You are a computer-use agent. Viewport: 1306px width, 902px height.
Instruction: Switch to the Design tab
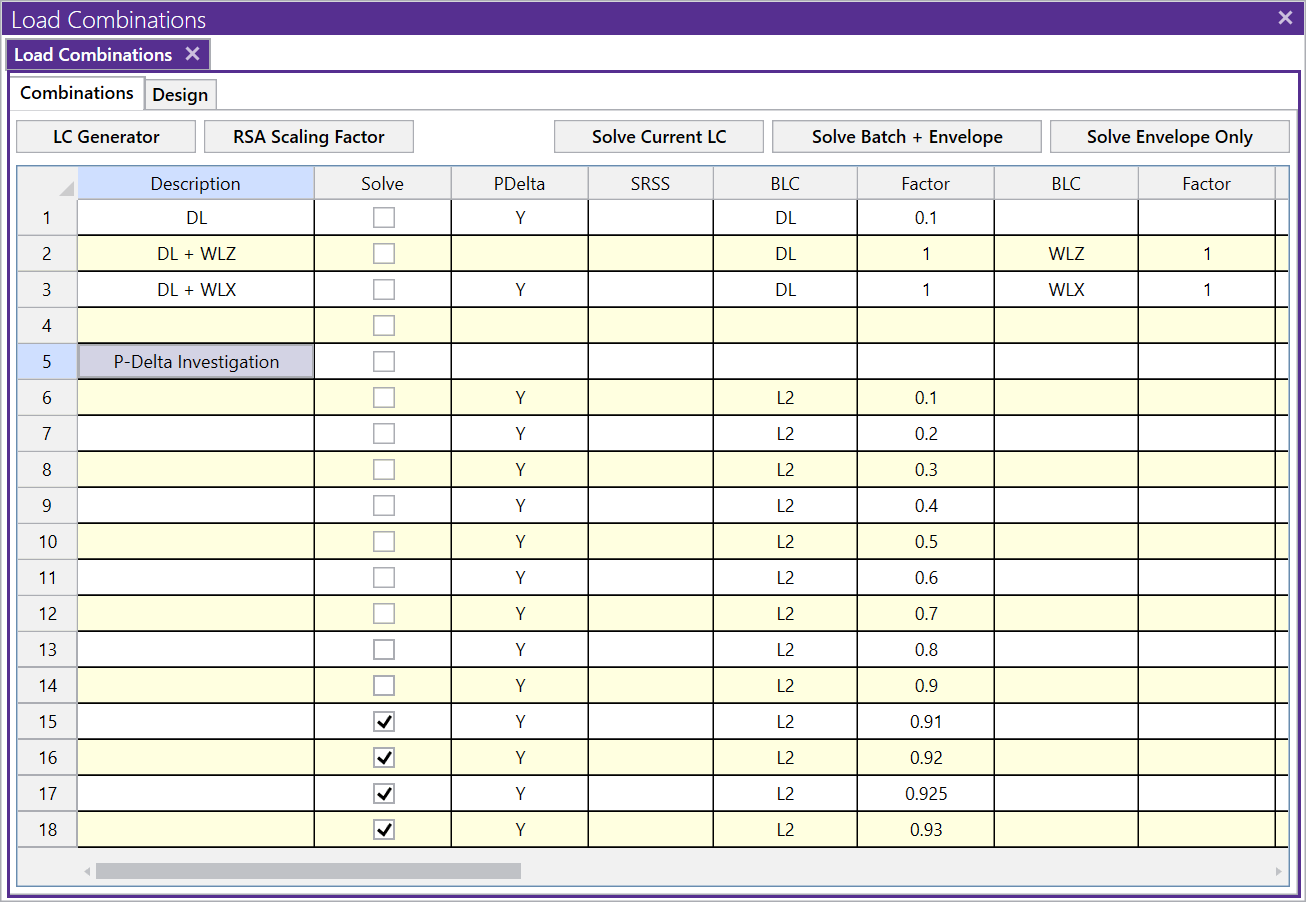tap(180, 95)
